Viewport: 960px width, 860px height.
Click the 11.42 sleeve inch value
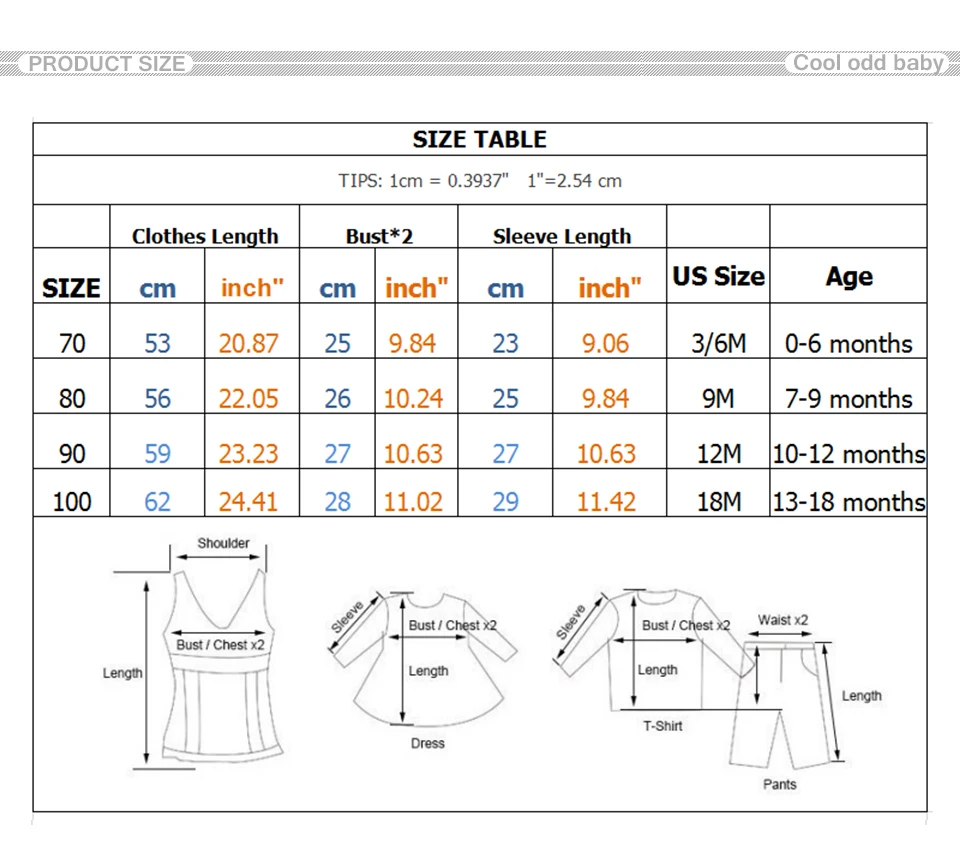click(x=607, y=502)
